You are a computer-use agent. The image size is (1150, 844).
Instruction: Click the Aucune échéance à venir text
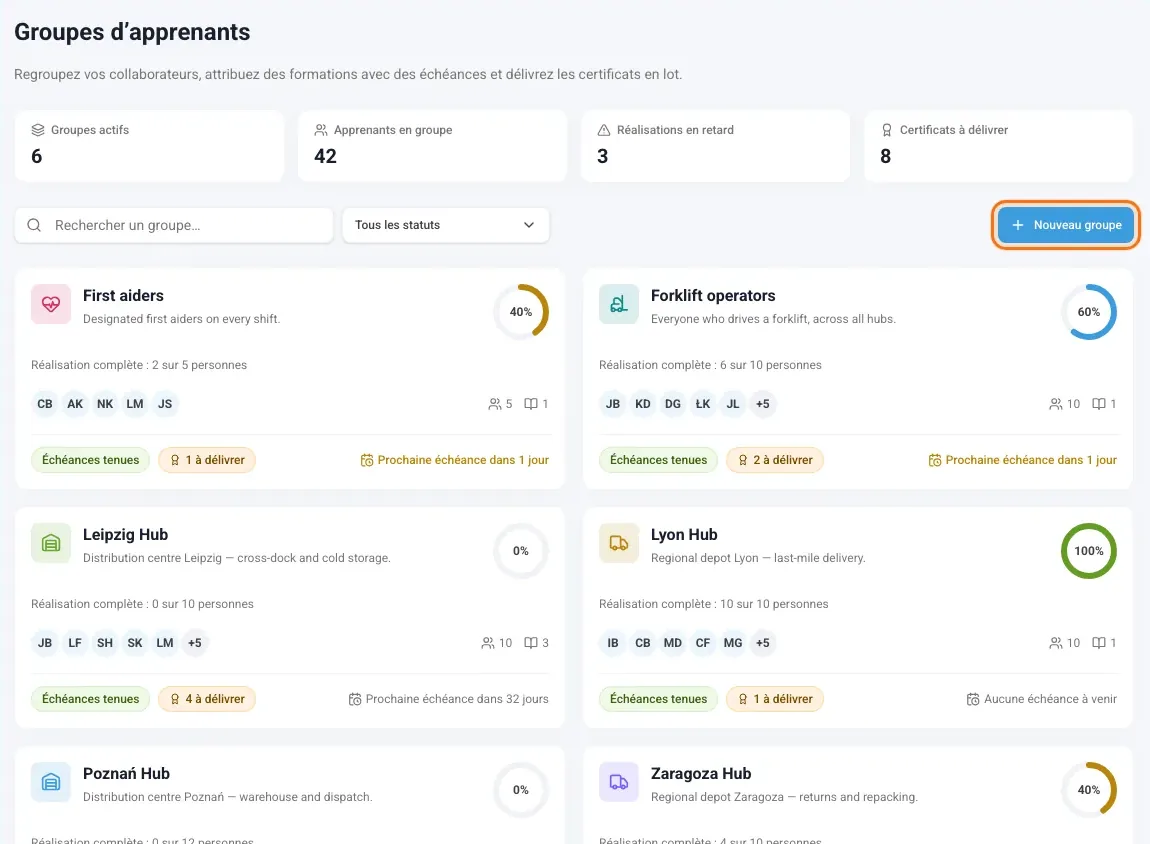[1050, 699]
